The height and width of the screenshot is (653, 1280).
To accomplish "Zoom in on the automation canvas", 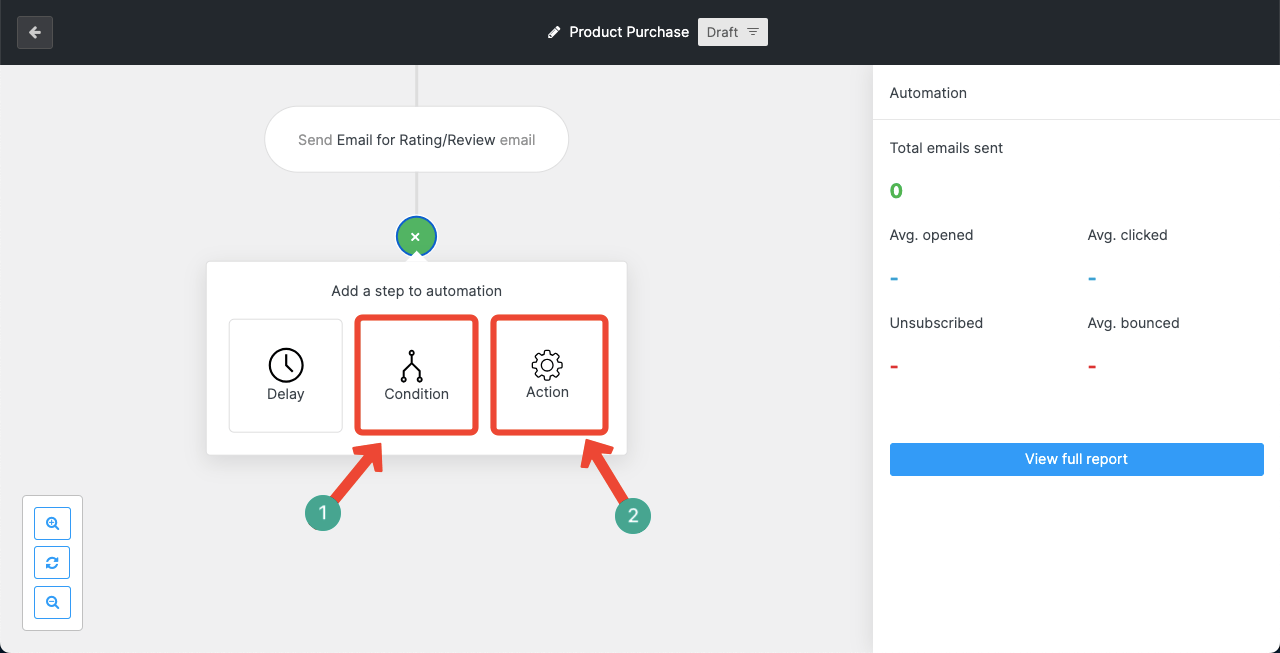I will pyautogui.click(x=52, y=523).
